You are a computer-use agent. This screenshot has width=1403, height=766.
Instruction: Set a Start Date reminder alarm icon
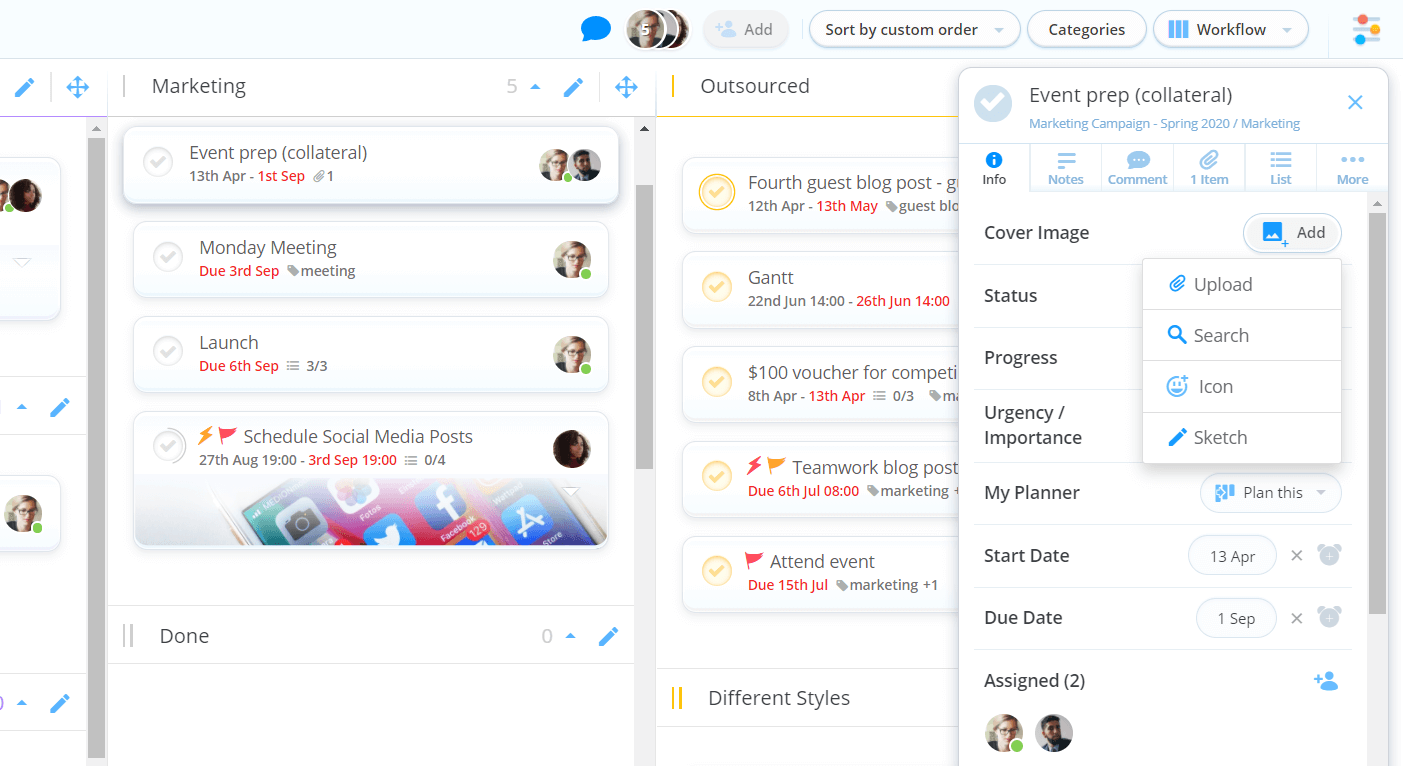(x=1329, y=555)
